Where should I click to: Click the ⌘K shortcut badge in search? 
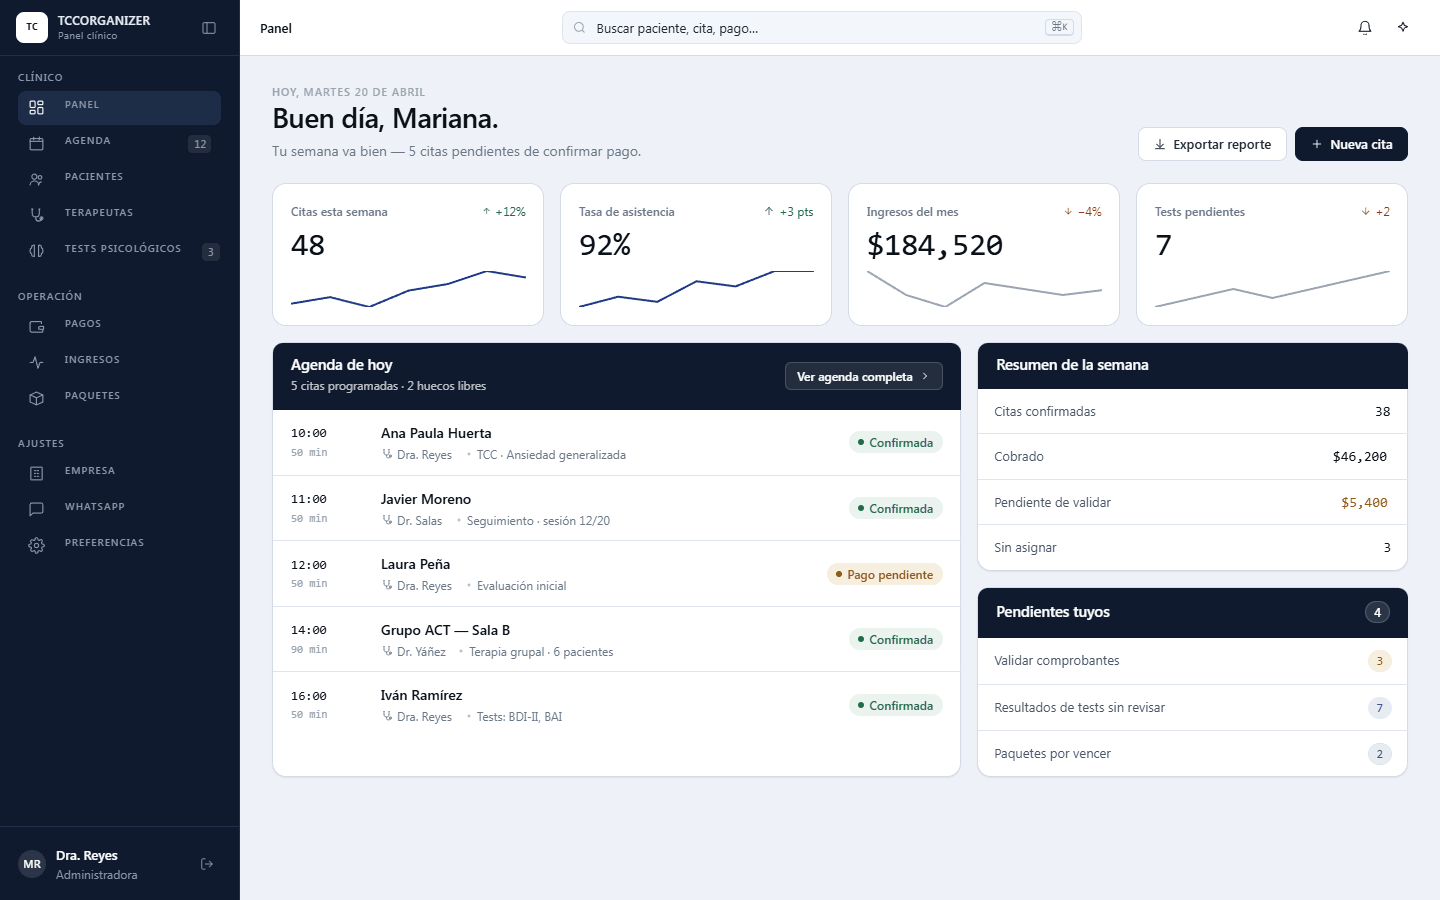click(x=1059, y=27)
